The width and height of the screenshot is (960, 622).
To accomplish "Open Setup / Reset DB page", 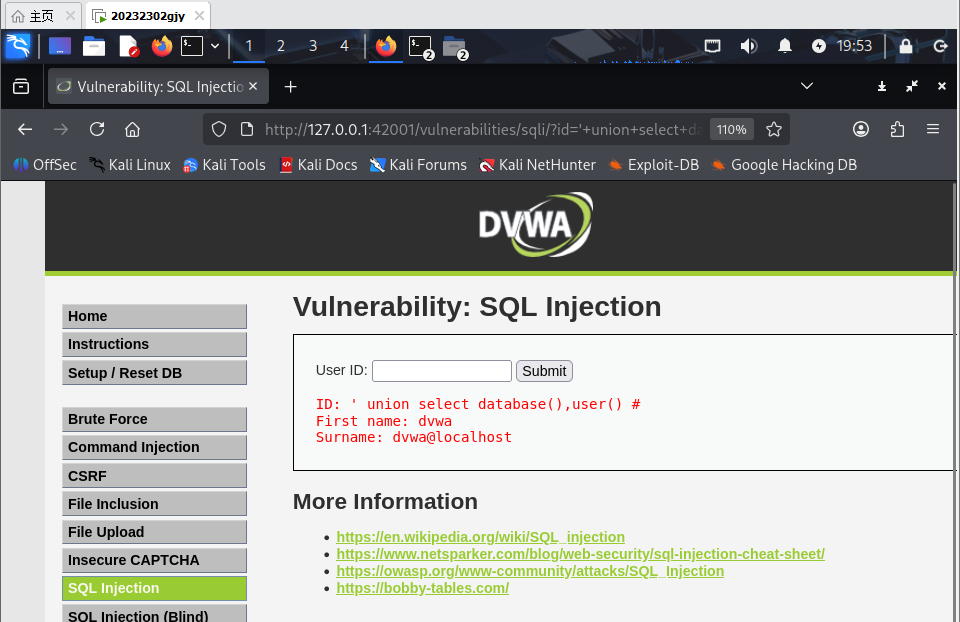I will (154, 373).
